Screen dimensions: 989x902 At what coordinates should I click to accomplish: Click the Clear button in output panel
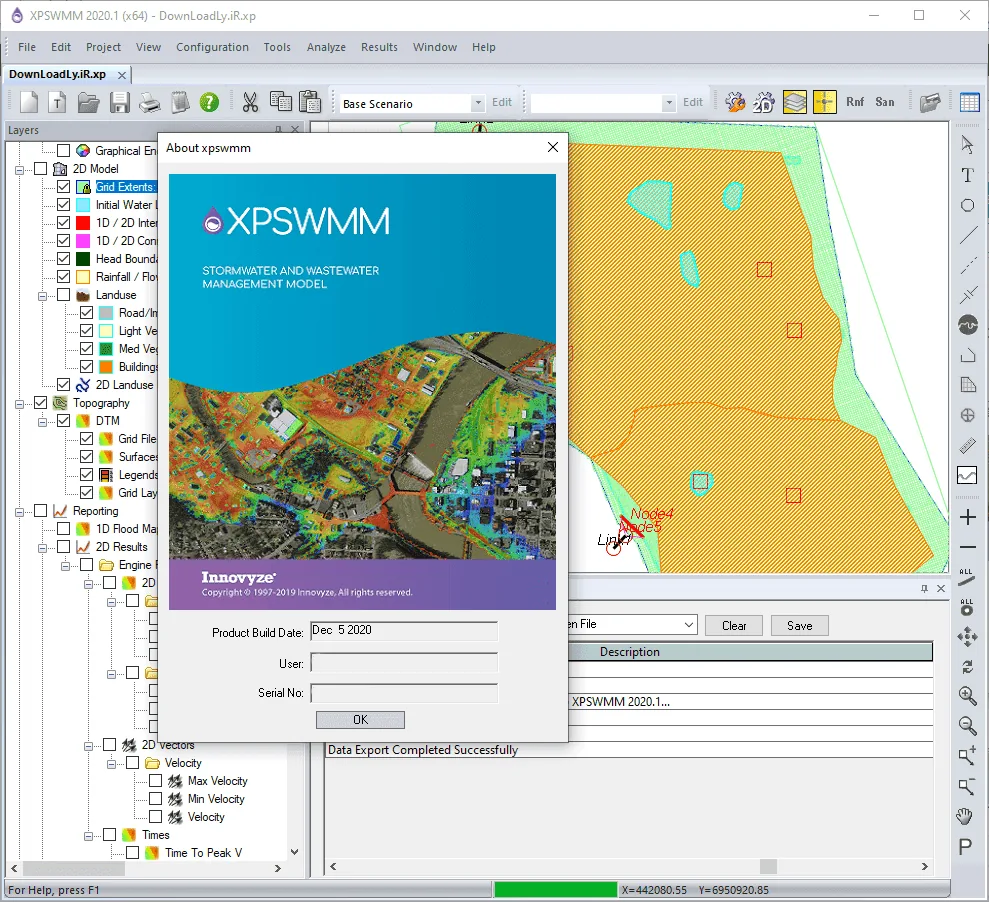(x=734, y=626)
